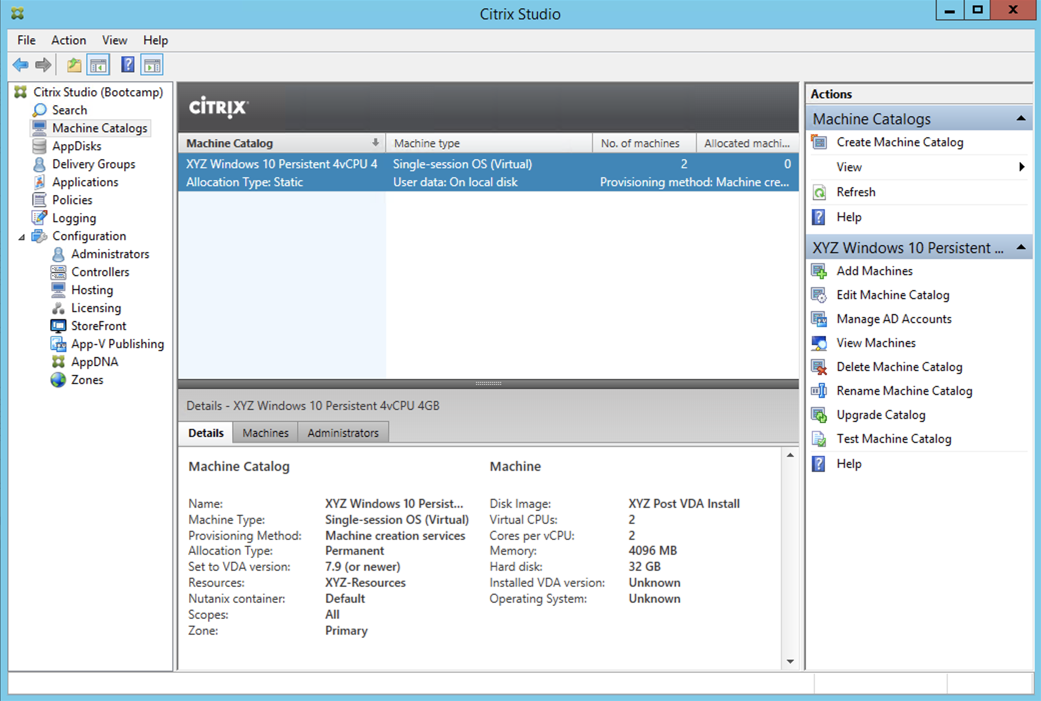Click the Machine type column header
Image resolution: width=1041 pixels, height=701 pixels.
(489, 143)
